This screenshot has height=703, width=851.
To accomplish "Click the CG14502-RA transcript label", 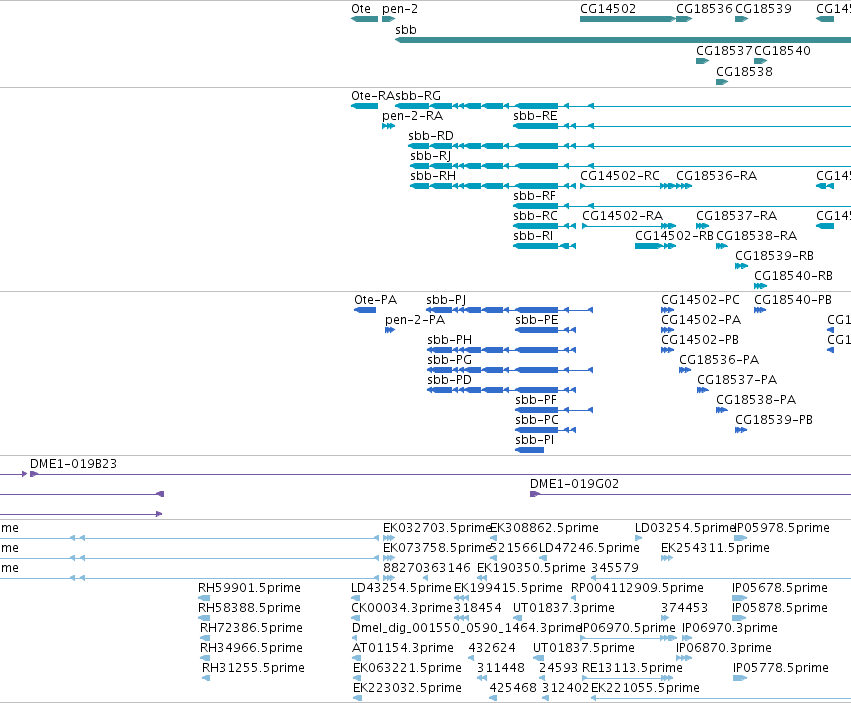I will pyautogui.click(x=623, y=216).
